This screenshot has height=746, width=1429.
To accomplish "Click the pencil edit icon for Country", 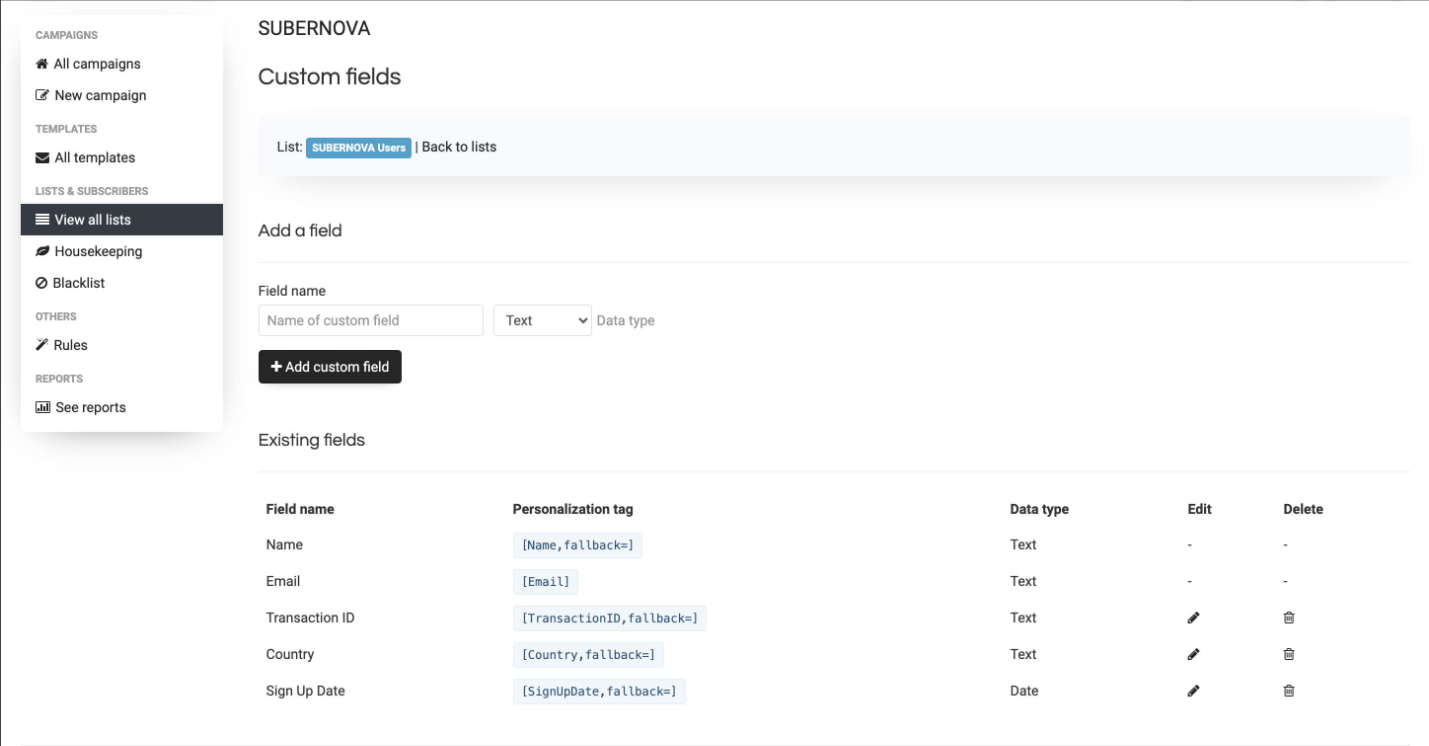I will [x=1193, y=654].
